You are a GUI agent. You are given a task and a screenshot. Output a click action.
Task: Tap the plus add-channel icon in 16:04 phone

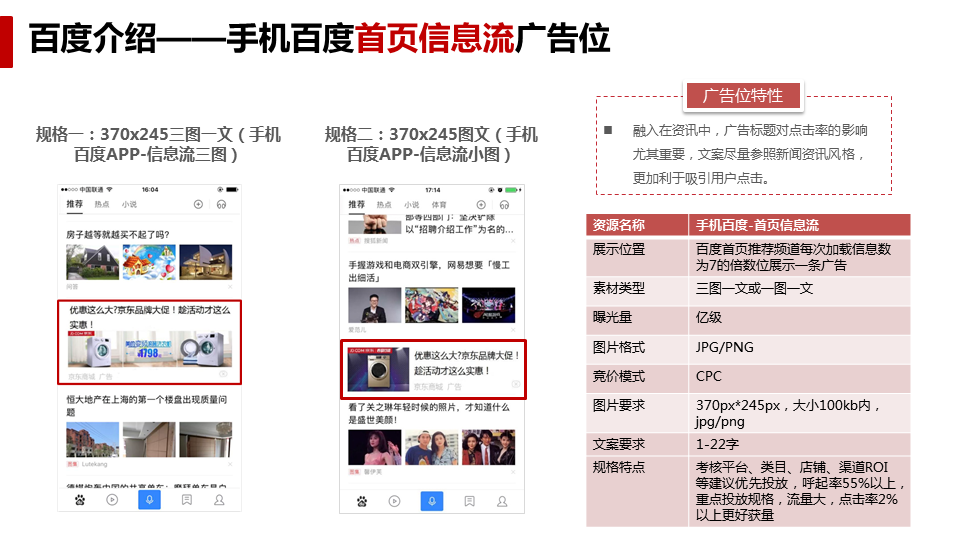pos(198,204)
